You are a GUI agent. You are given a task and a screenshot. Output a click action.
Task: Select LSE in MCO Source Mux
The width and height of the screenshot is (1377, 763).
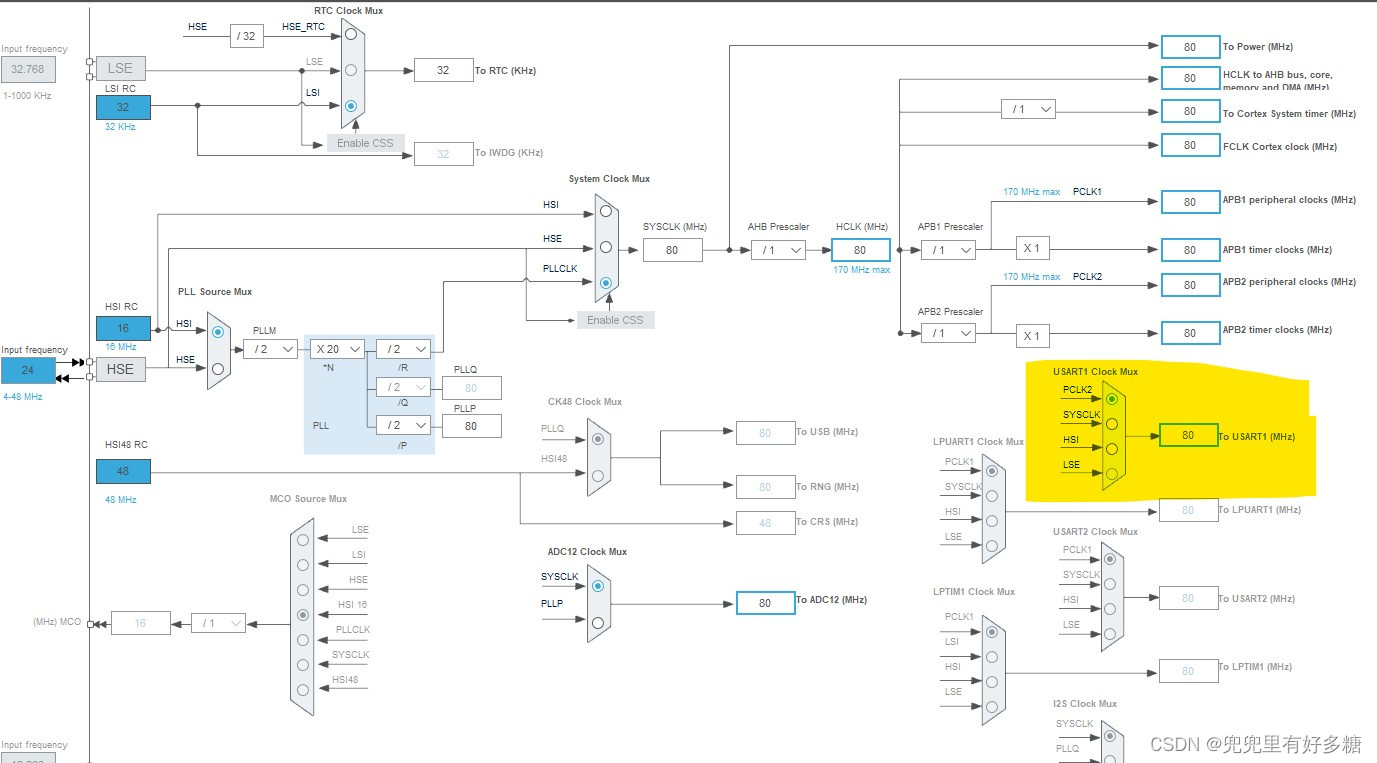point(303,538)
